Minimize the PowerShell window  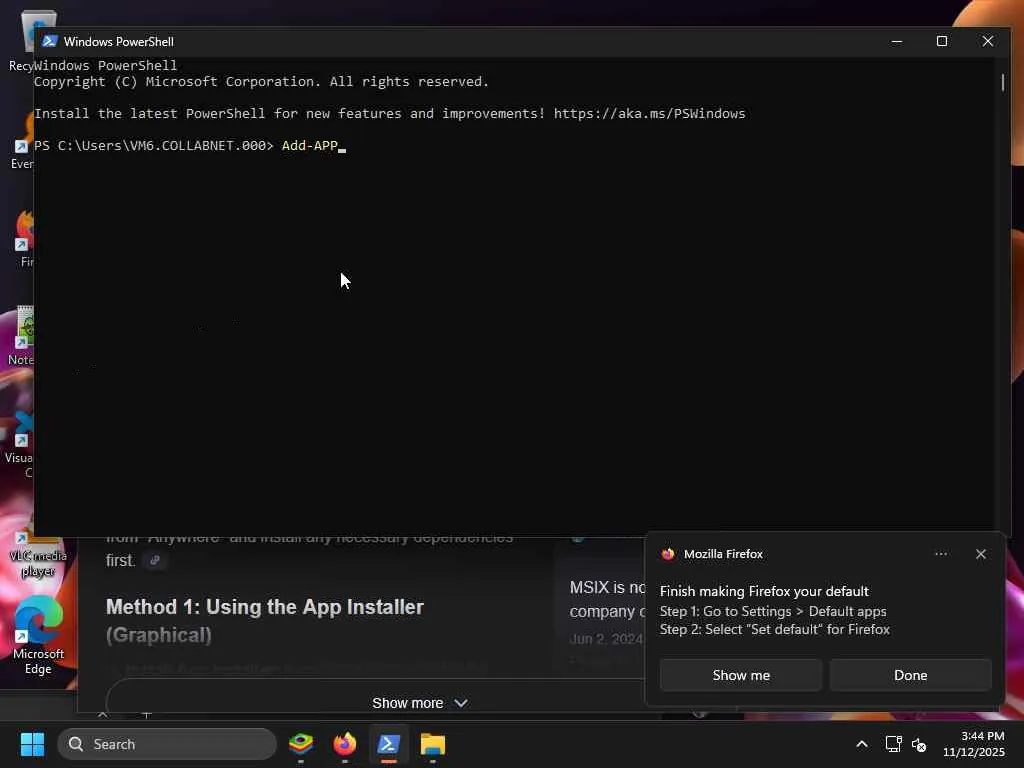[897, 41]
